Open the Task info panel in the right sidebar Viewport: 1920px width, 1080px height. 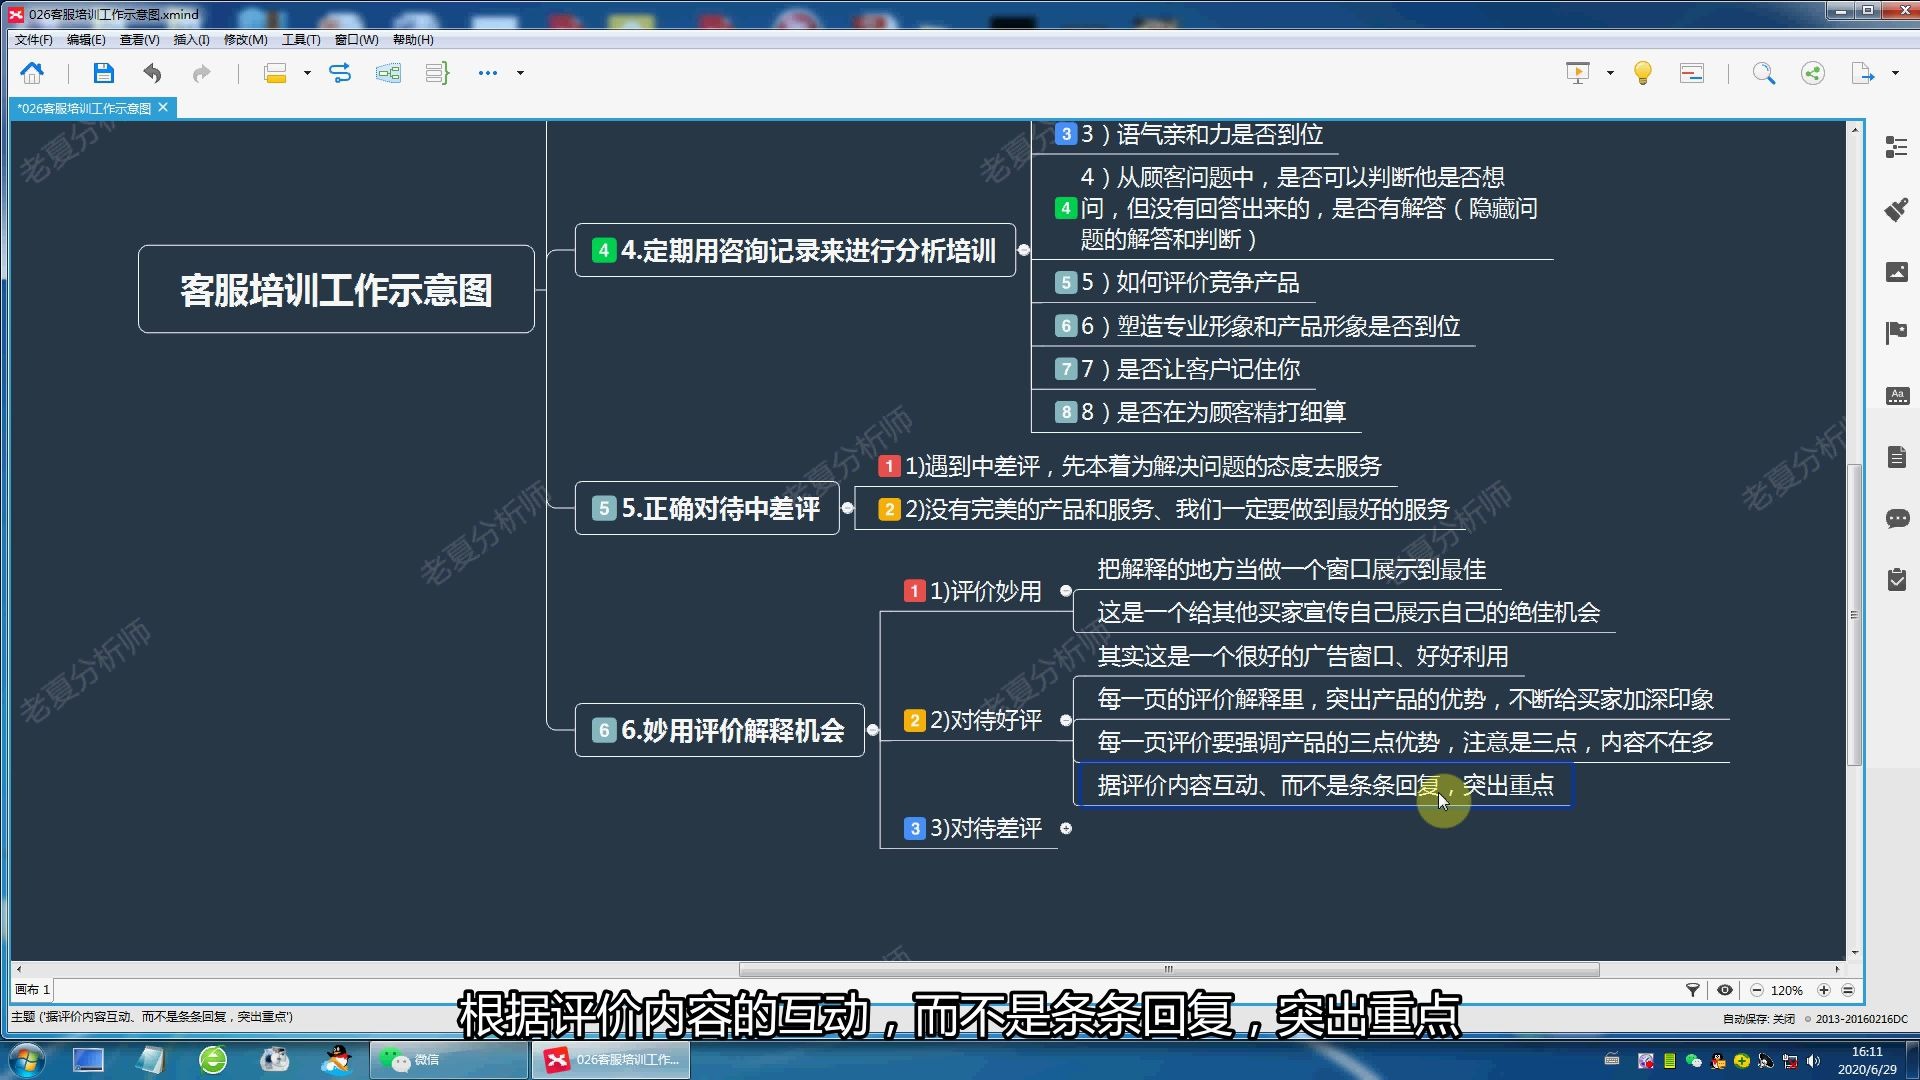point(1896,580)
